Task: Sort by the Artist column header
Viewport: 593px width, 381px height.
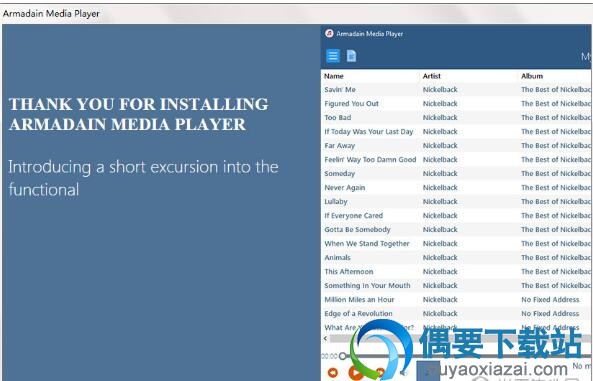Action: [432, 76]
